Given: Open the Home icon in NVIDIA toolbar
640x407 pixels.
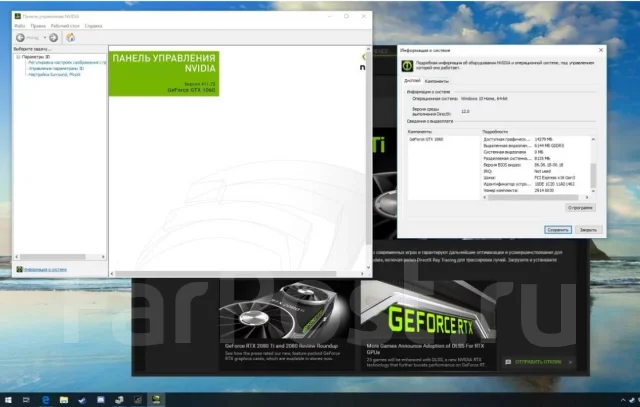Looking at the screenshot, I should 71,38.
